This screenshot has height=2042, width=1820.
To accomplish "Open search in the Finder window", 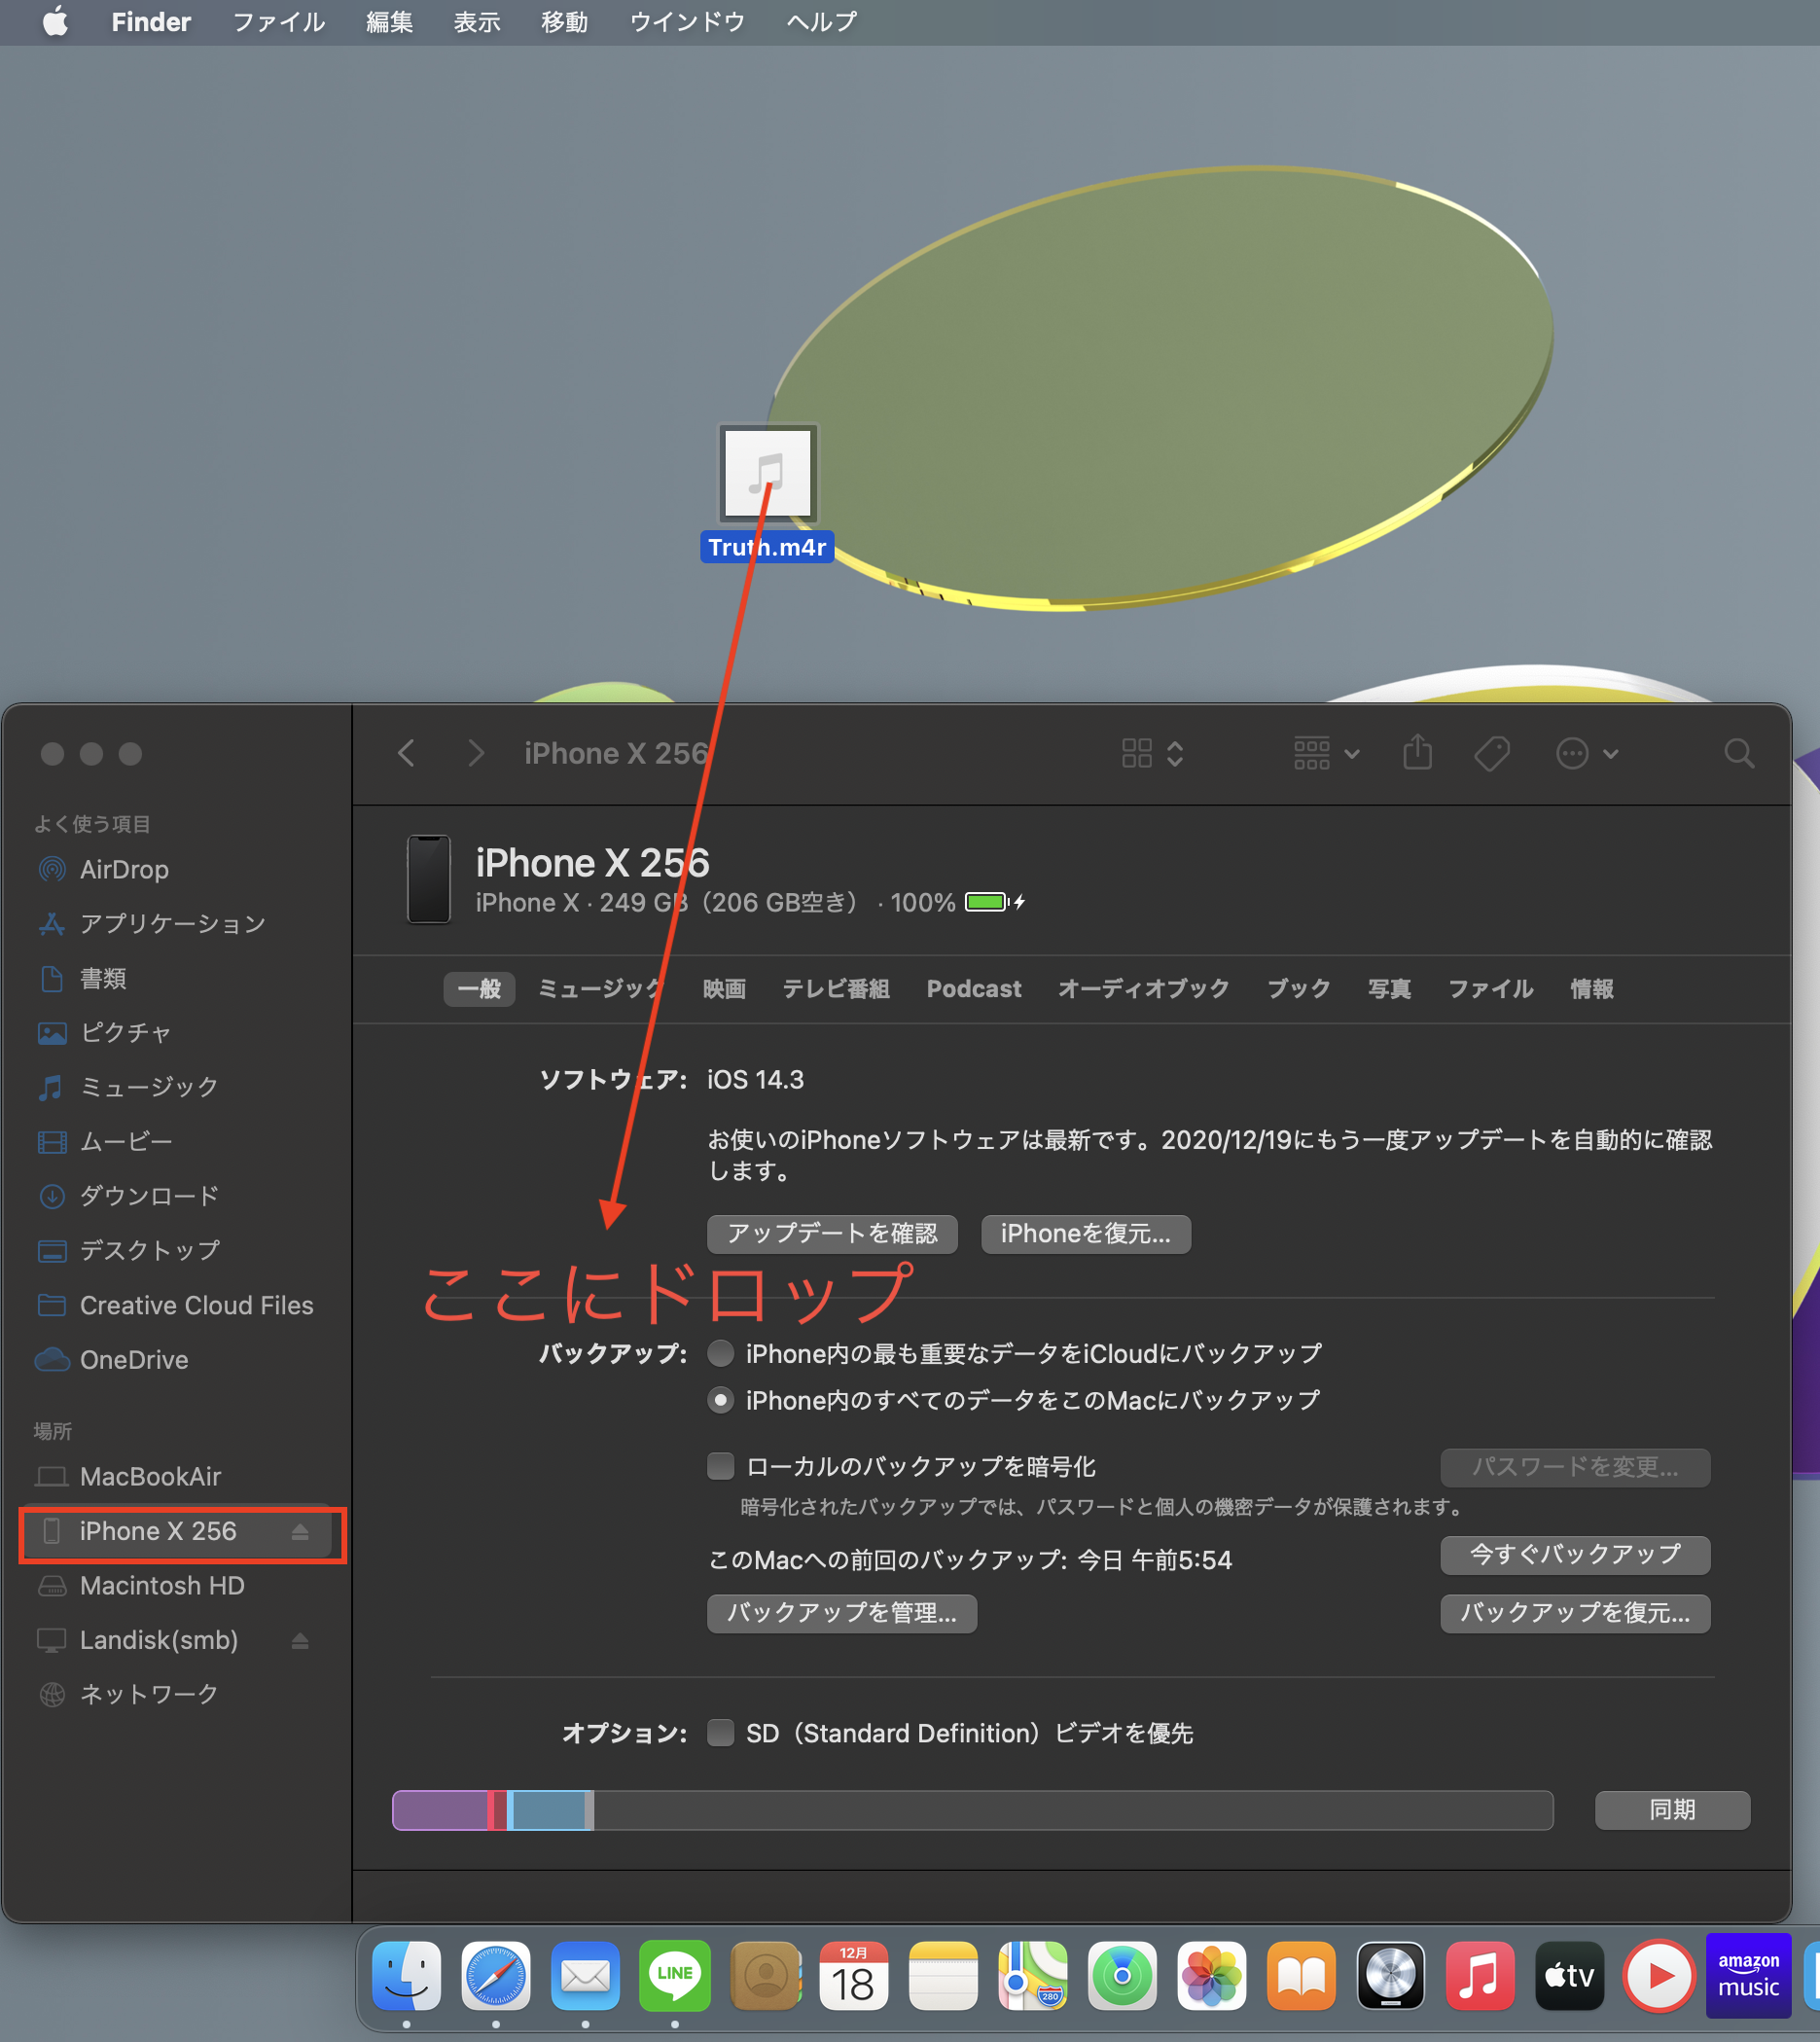I will click(x=1738, y=753).
